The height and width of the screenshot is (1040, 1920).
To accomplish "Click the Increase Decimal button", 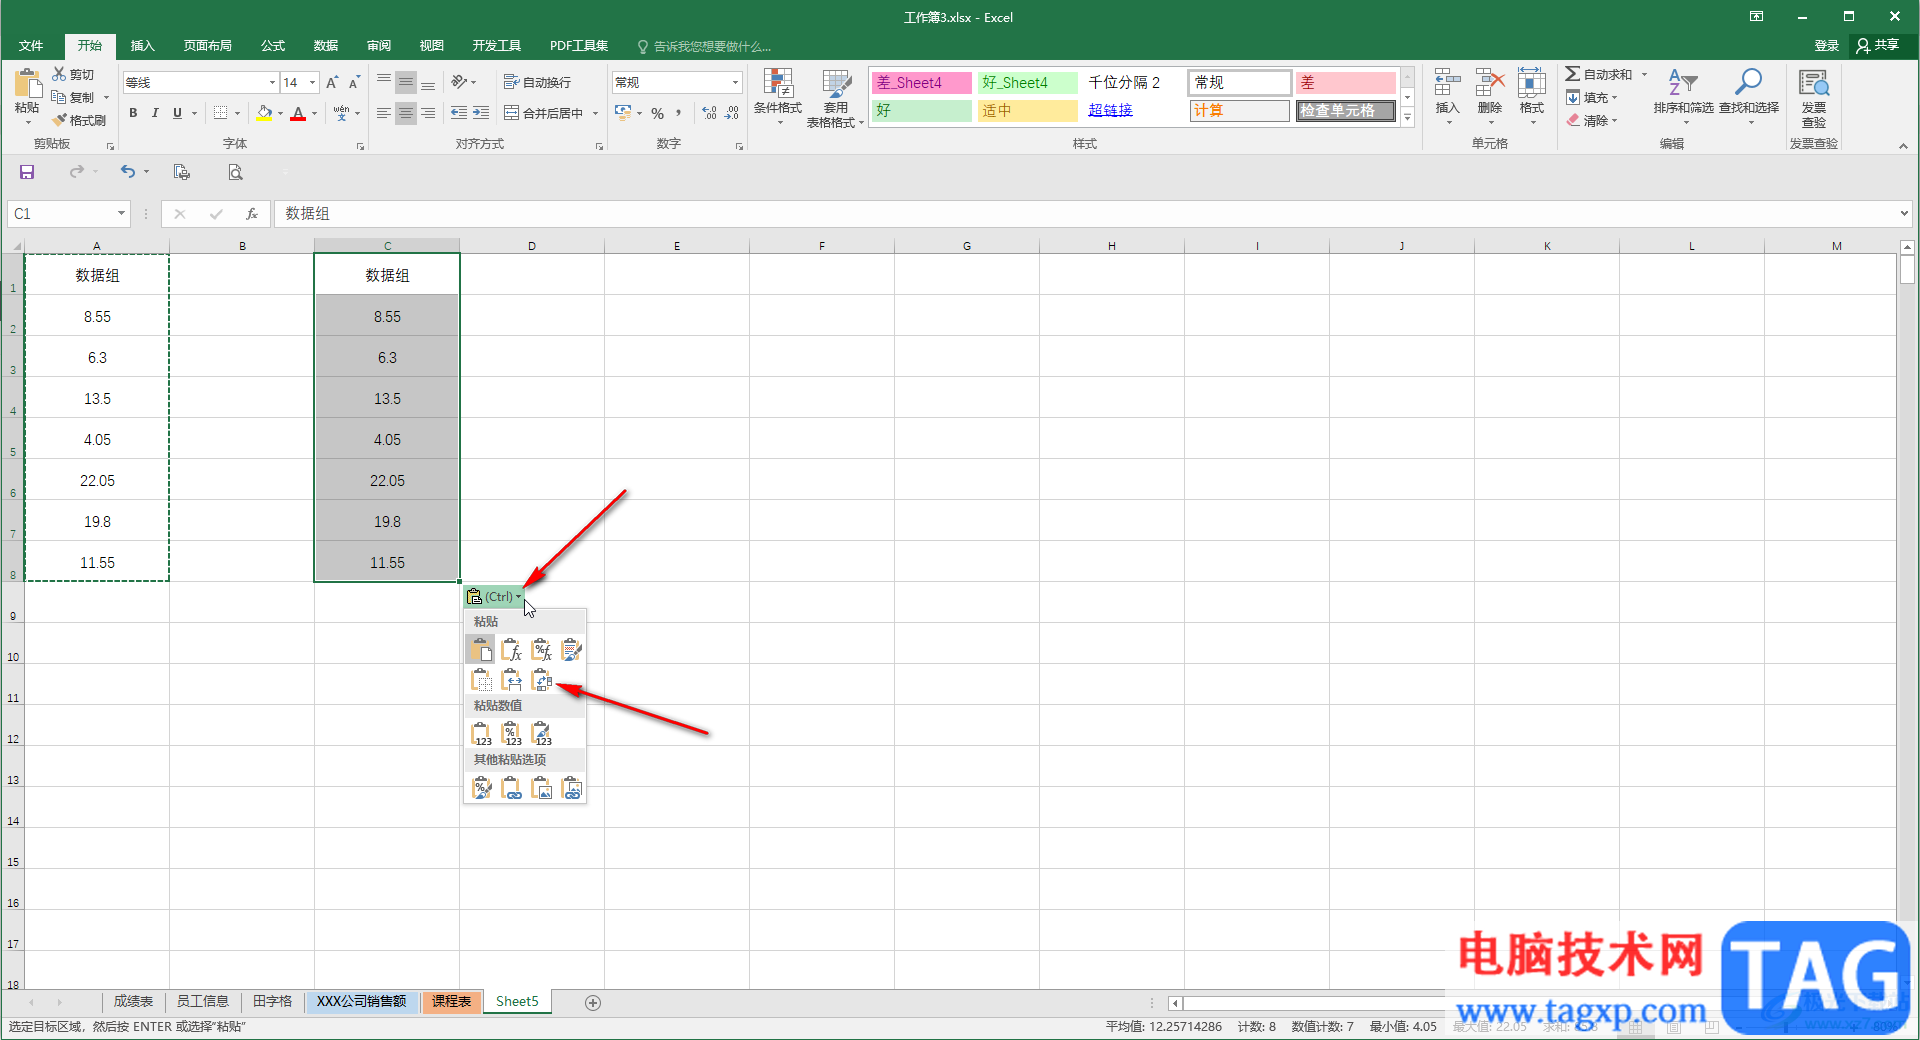I will pyautogui.click(x=709, y=113).
